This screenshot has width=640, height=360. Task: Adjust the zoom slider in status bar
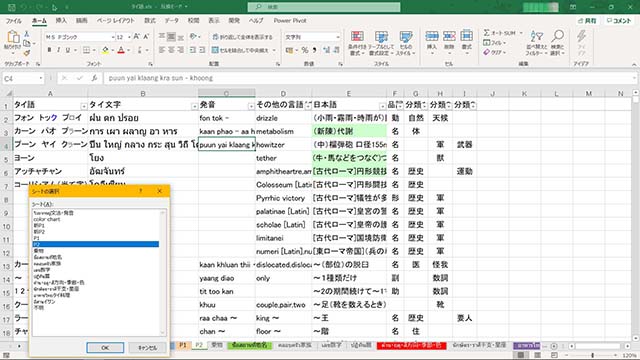point(592,356)
